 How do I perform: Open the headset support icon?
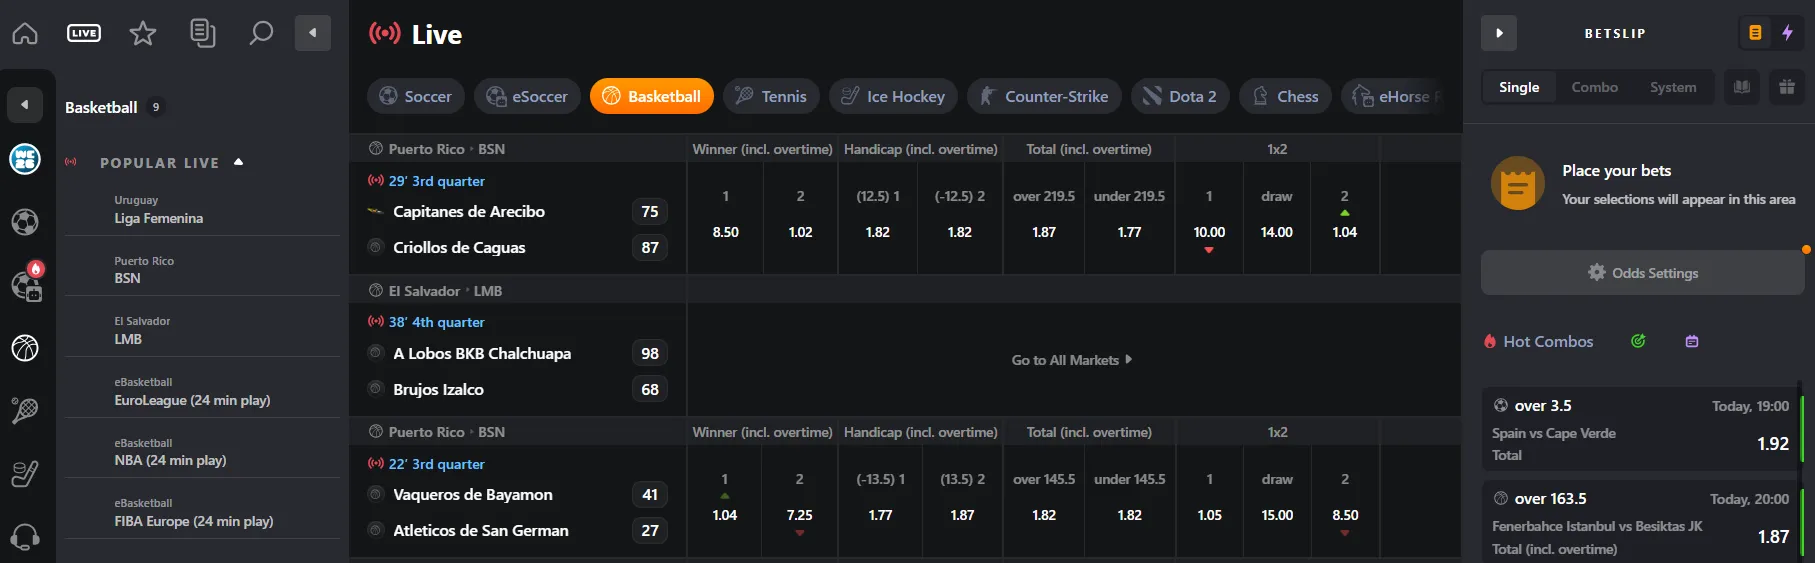(25, 537)
